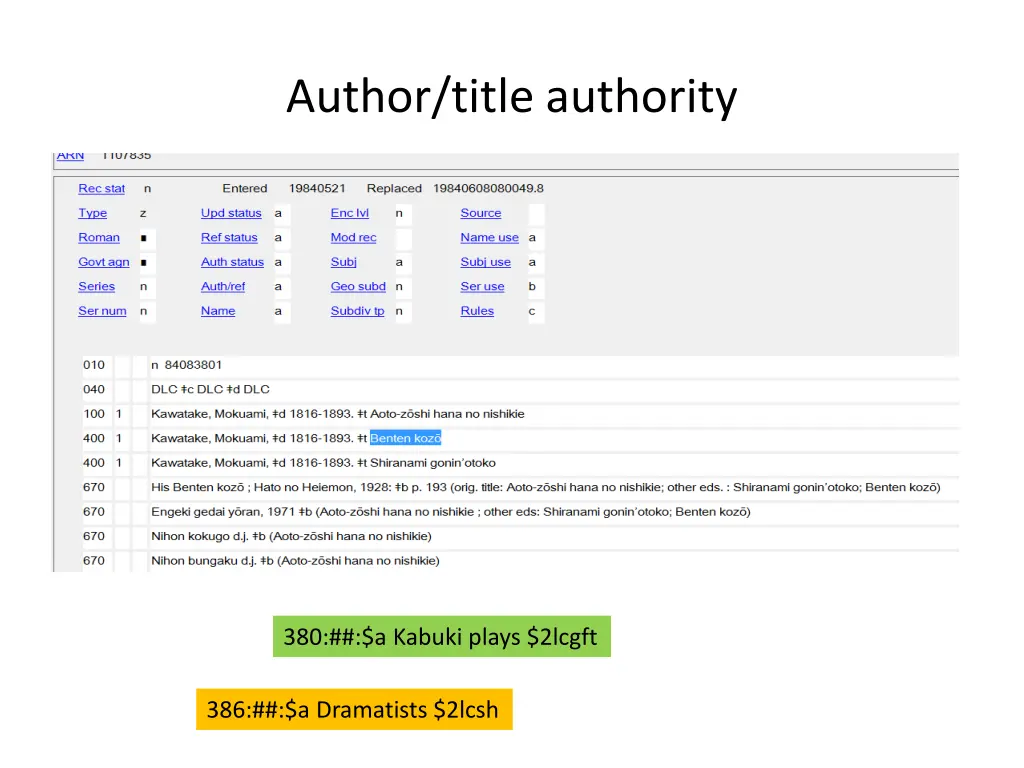The height and width of the screenshot is (768, 1024).
Task: Click the Source value box
Action: (536, 214)
